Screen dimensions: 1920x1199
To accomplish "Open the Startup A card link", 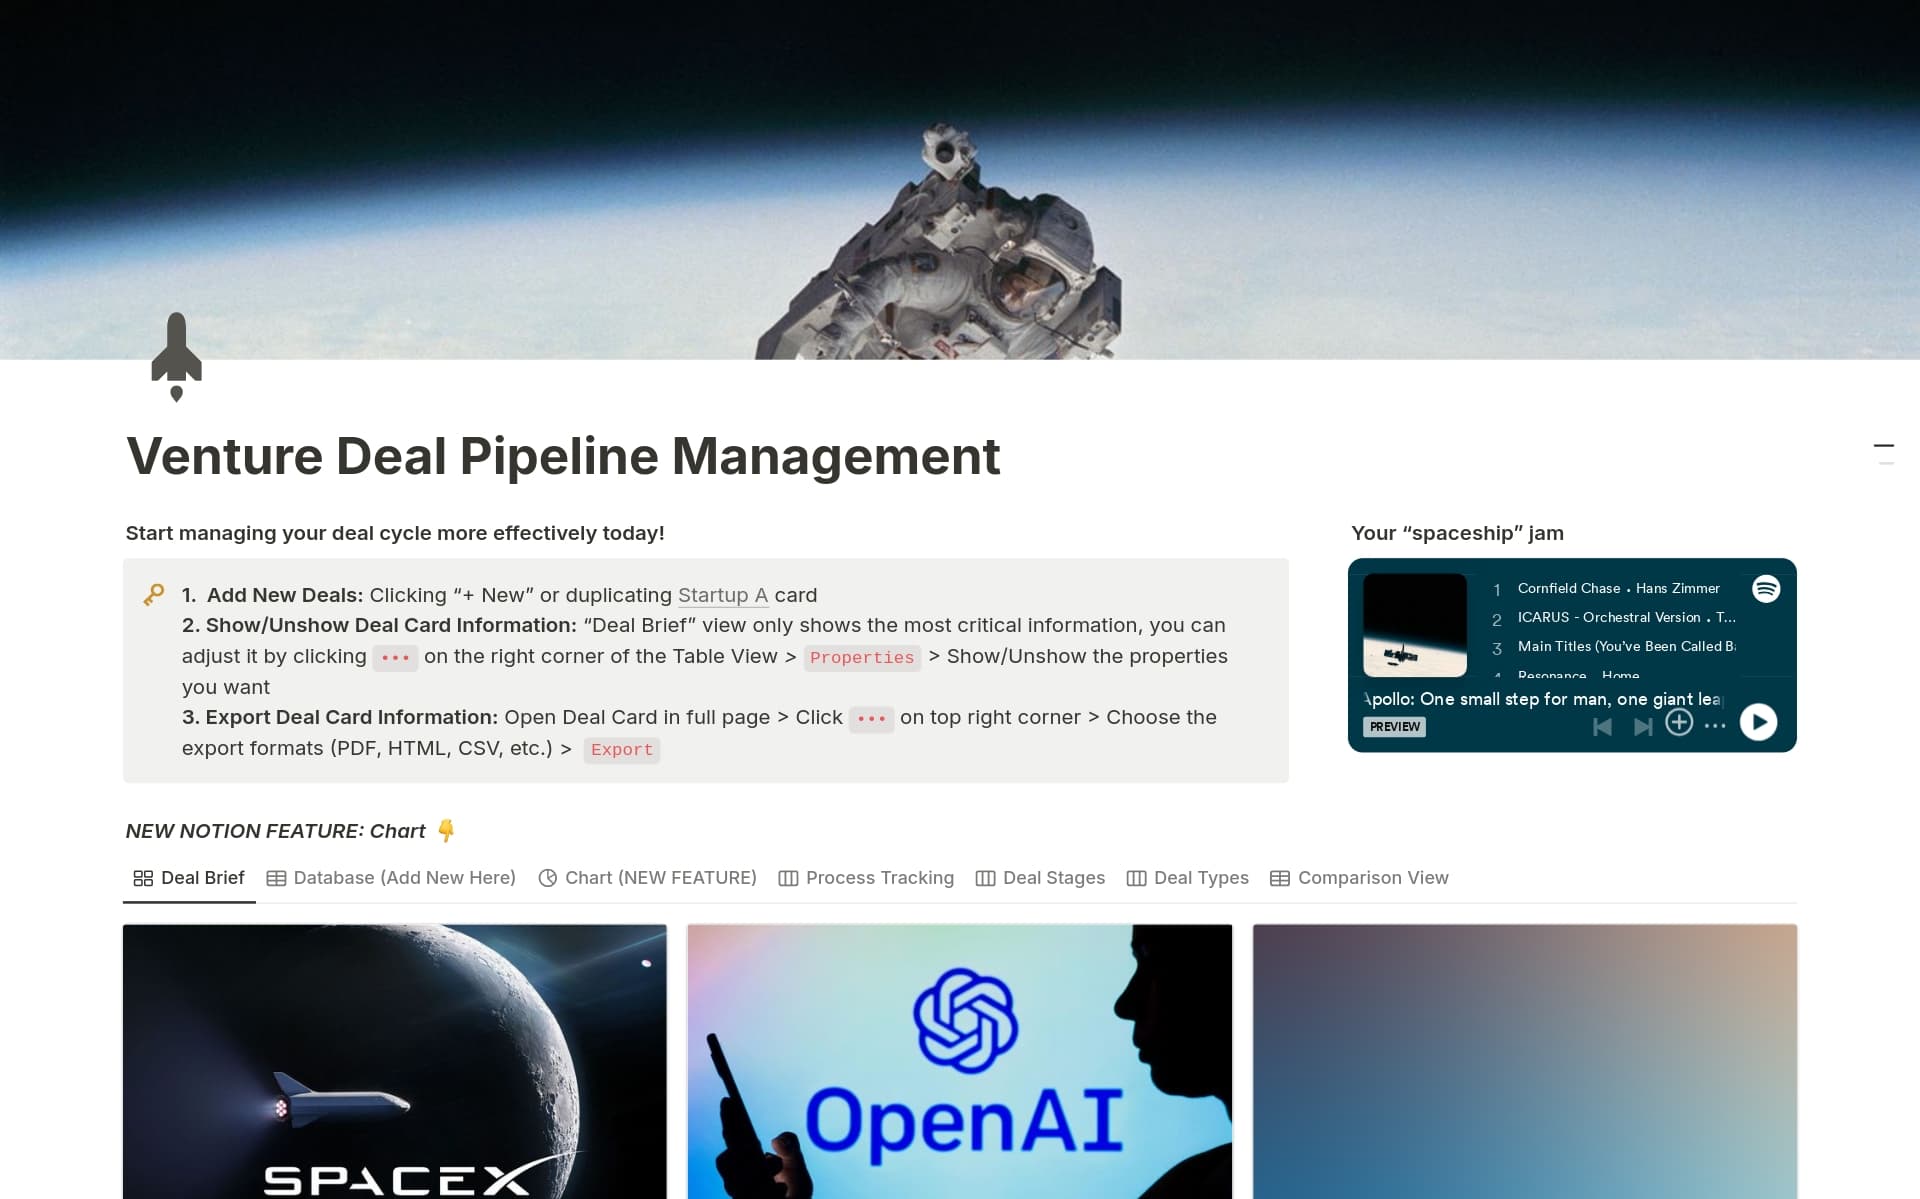I will click(x=722, y=595).
